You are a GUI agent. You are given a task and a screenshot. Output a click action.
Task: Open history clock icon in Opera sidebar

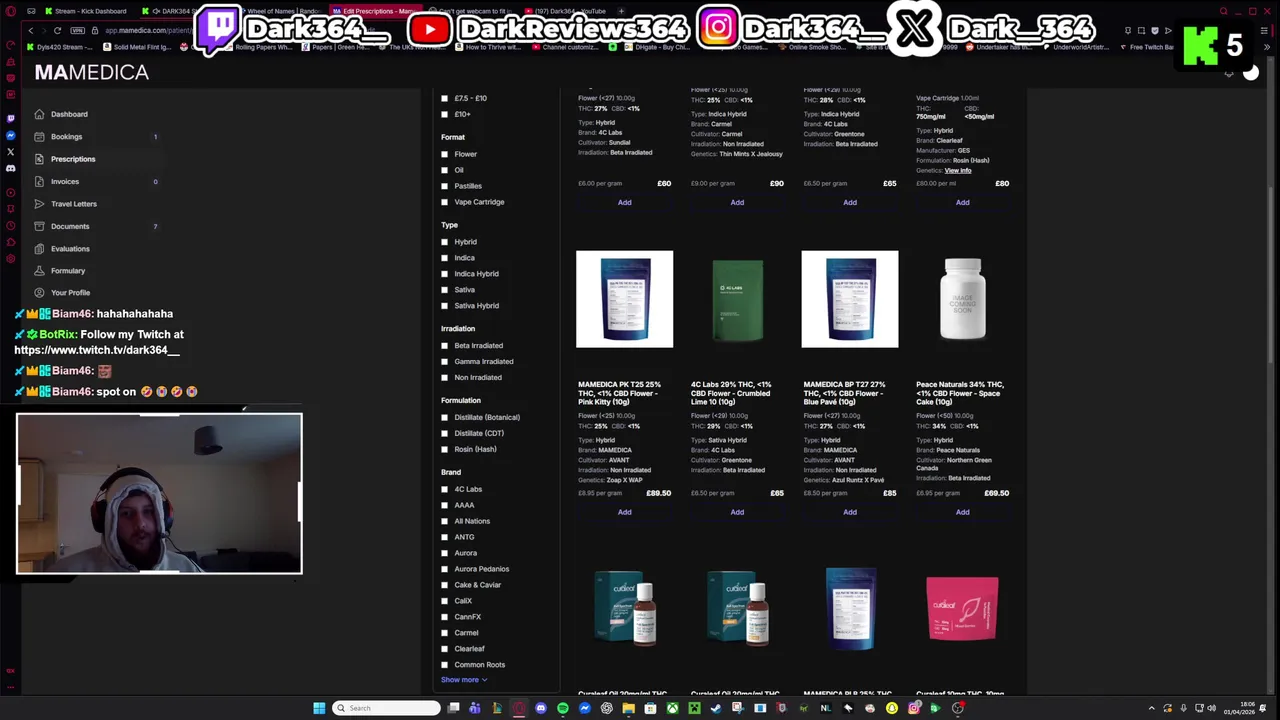pyautogui.click(x=11, y=226)
